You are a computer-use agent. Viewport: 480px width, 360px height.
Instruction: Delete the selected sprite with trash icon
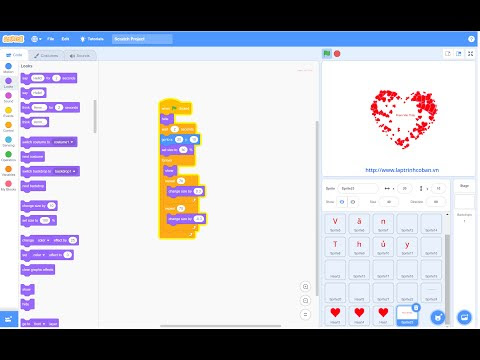tap(416, 308)
